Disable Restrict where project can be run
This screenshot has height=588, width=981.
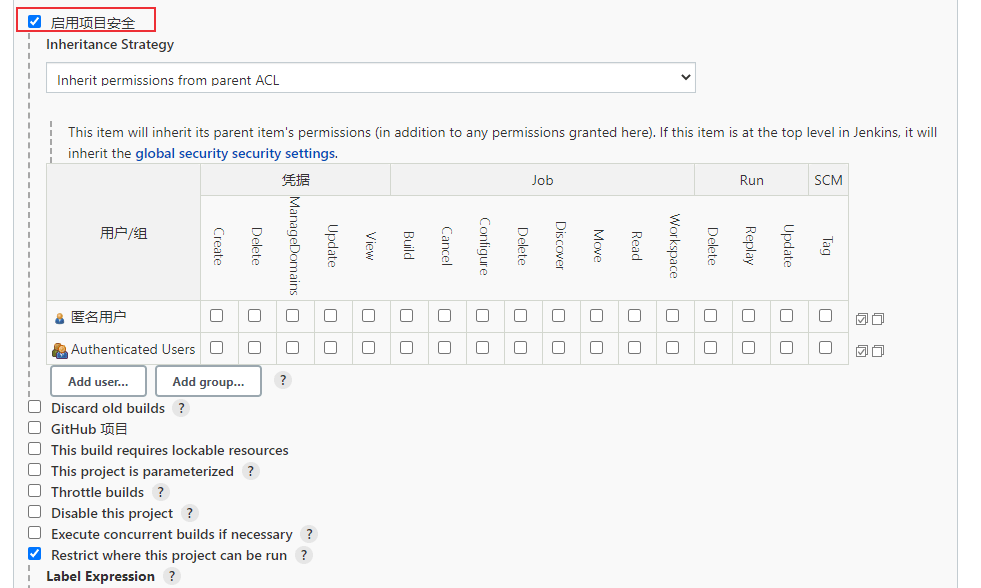tap(35, 554)
